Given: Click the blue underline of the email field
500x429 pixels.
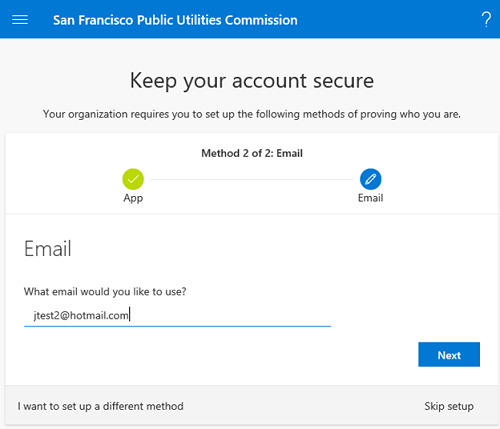Looking at the screenshot, I should 177,326.
